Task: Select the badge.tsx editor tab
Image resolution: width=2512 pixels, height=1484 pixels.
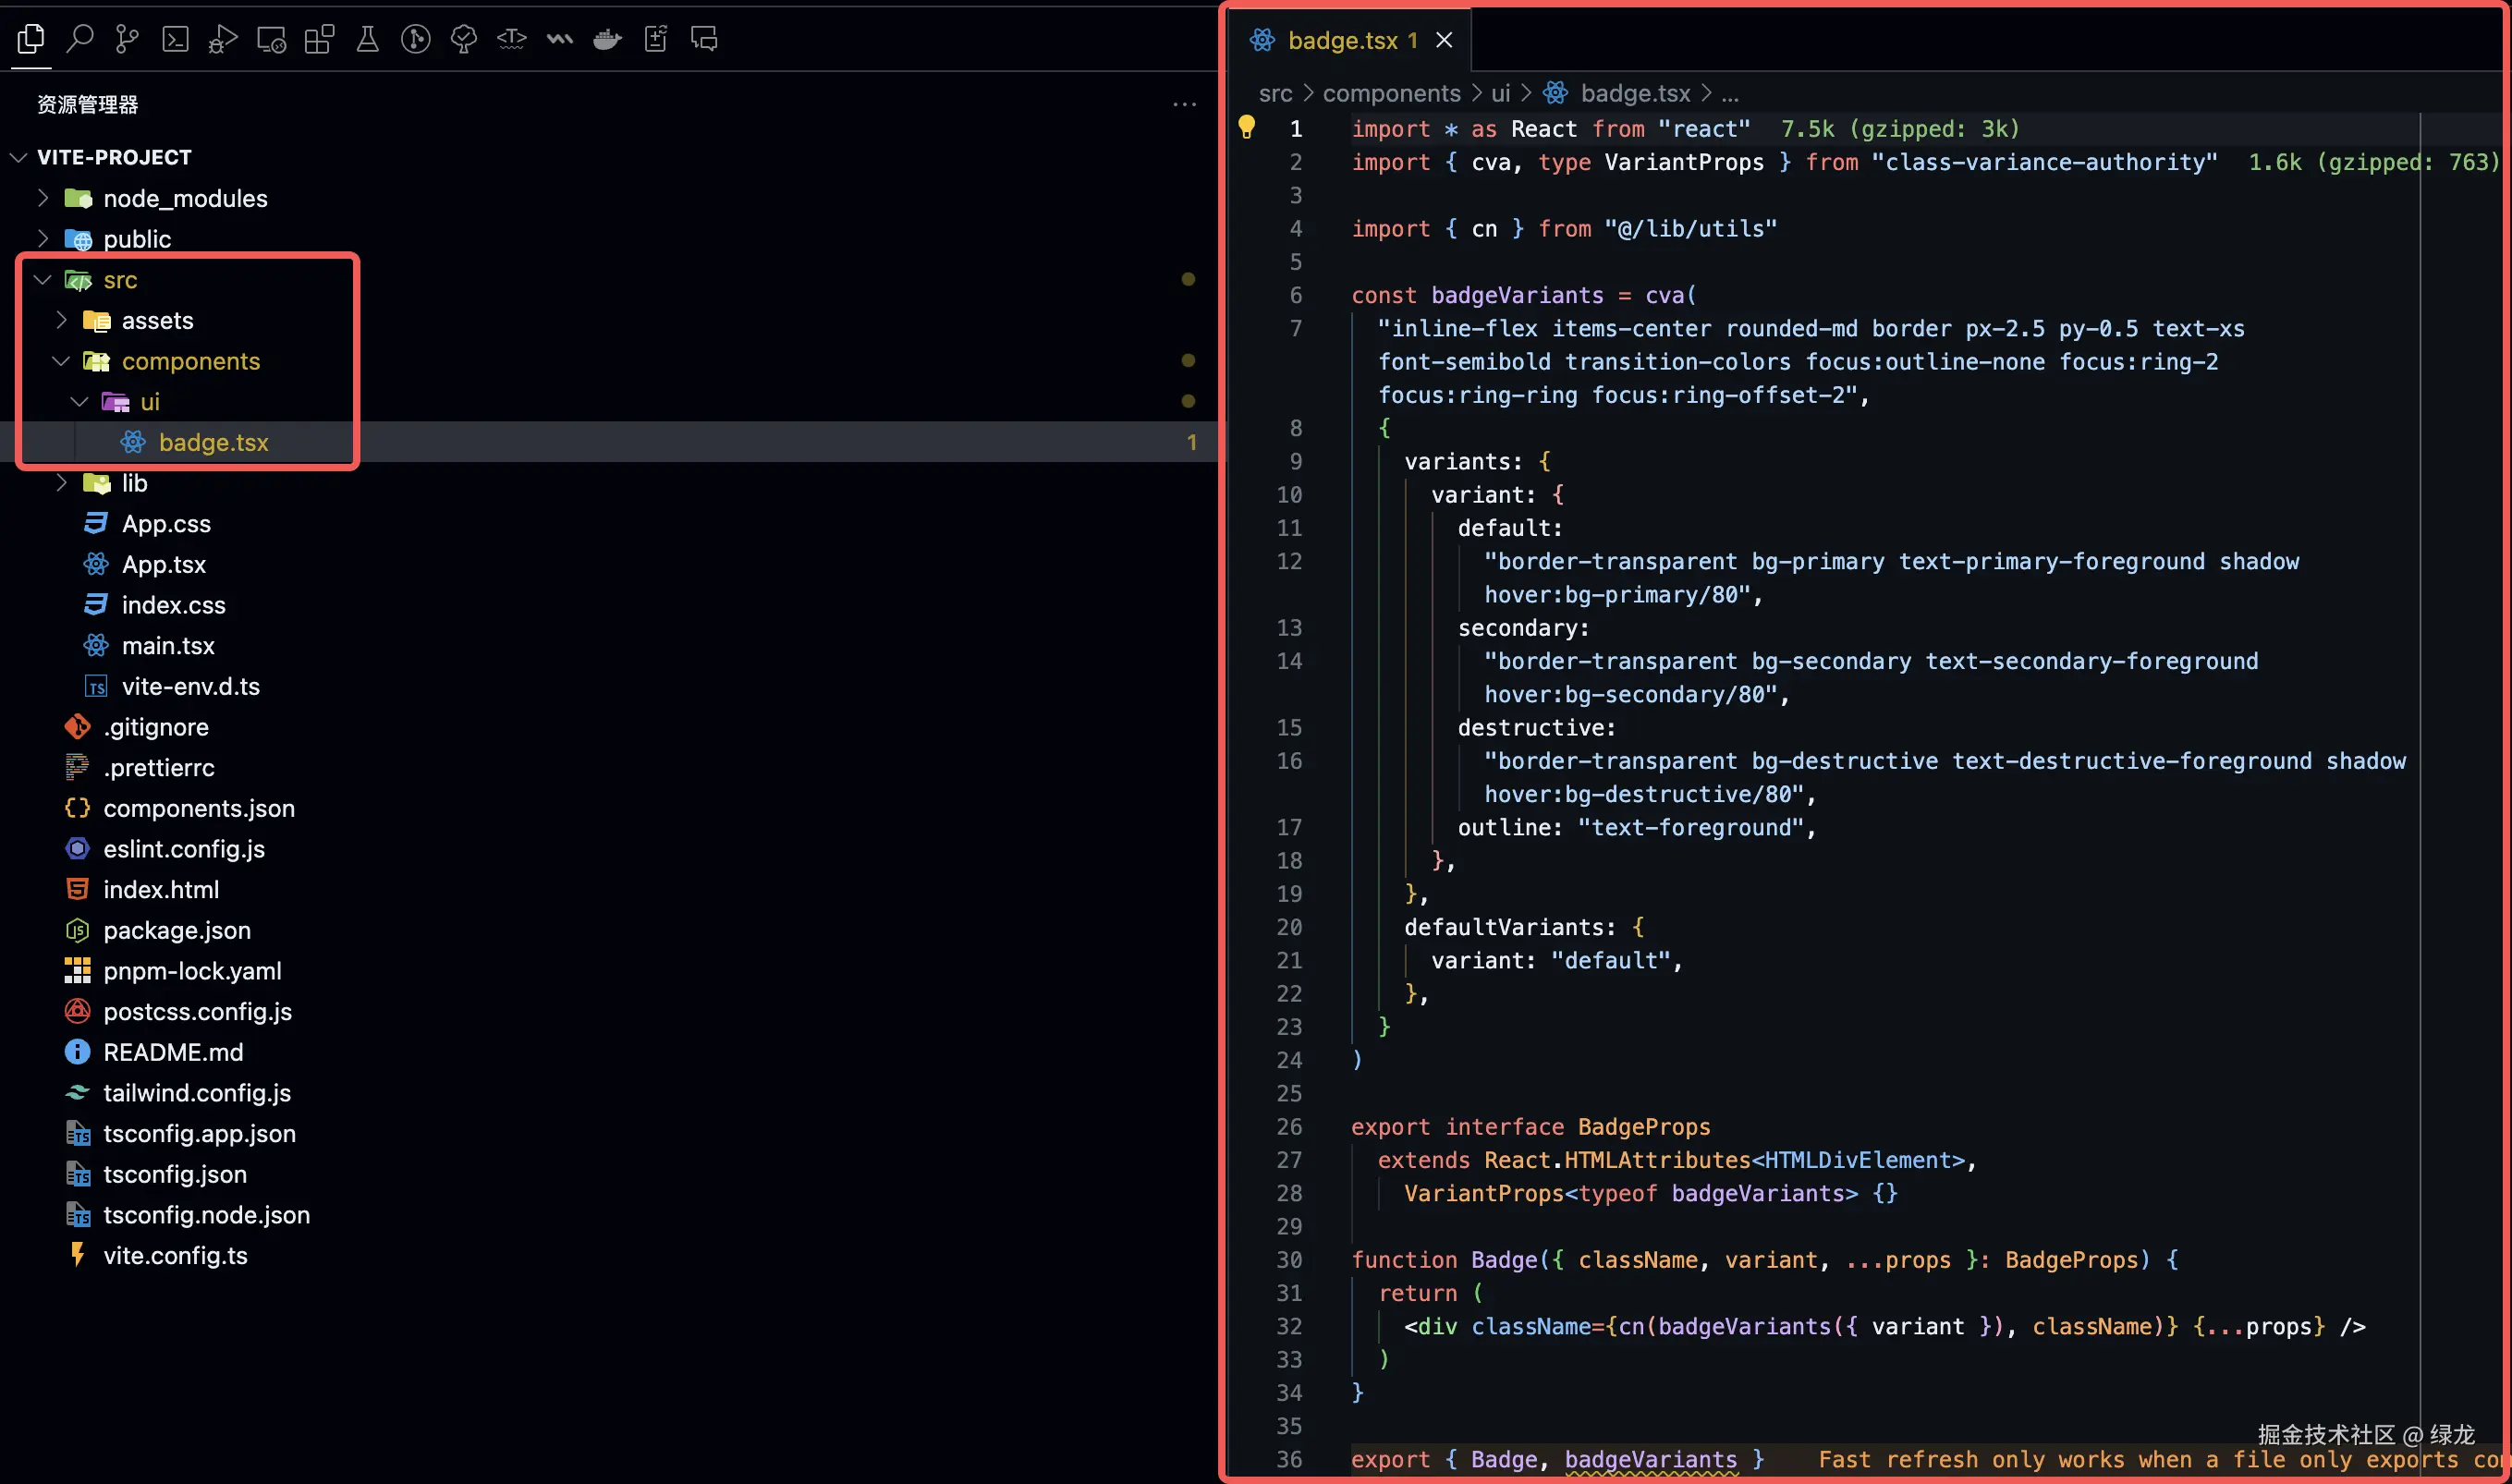Action: pyautogui.click(x=1341, y=40)
